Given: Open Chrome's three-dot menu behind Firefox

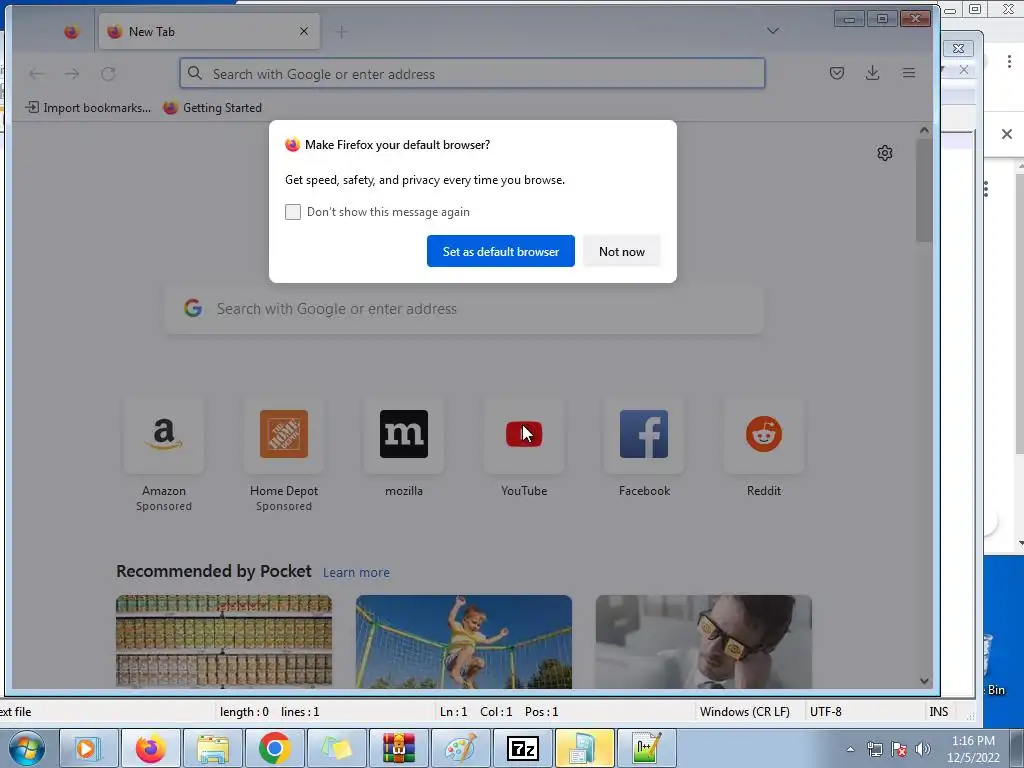Looking at the screenshot, I should coord(1009,61).
